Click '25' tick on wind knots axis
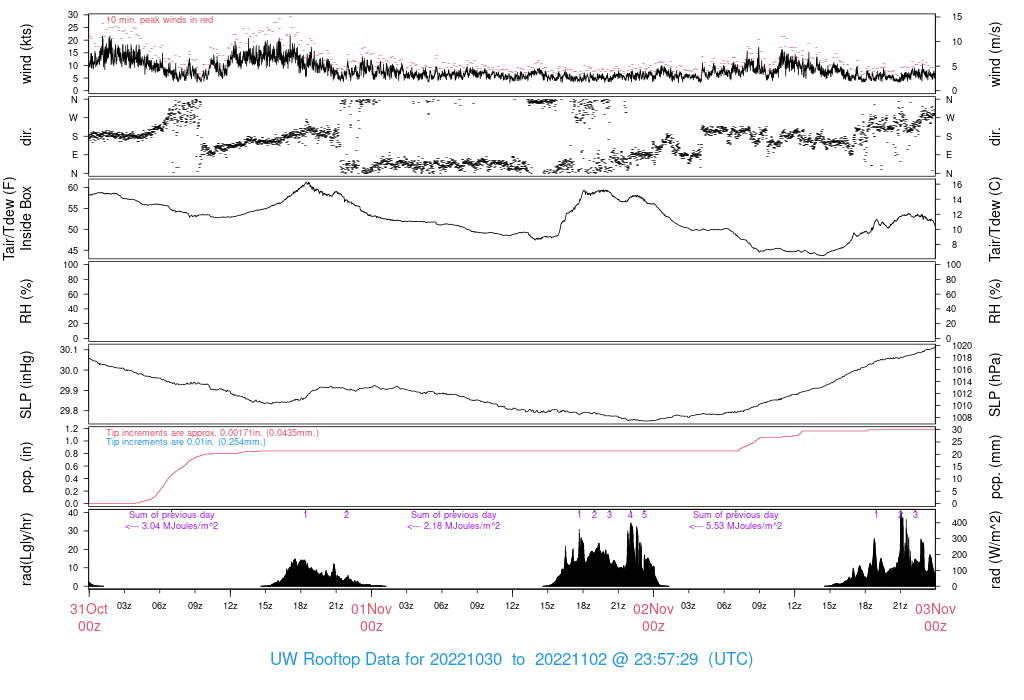 [74, 27]
